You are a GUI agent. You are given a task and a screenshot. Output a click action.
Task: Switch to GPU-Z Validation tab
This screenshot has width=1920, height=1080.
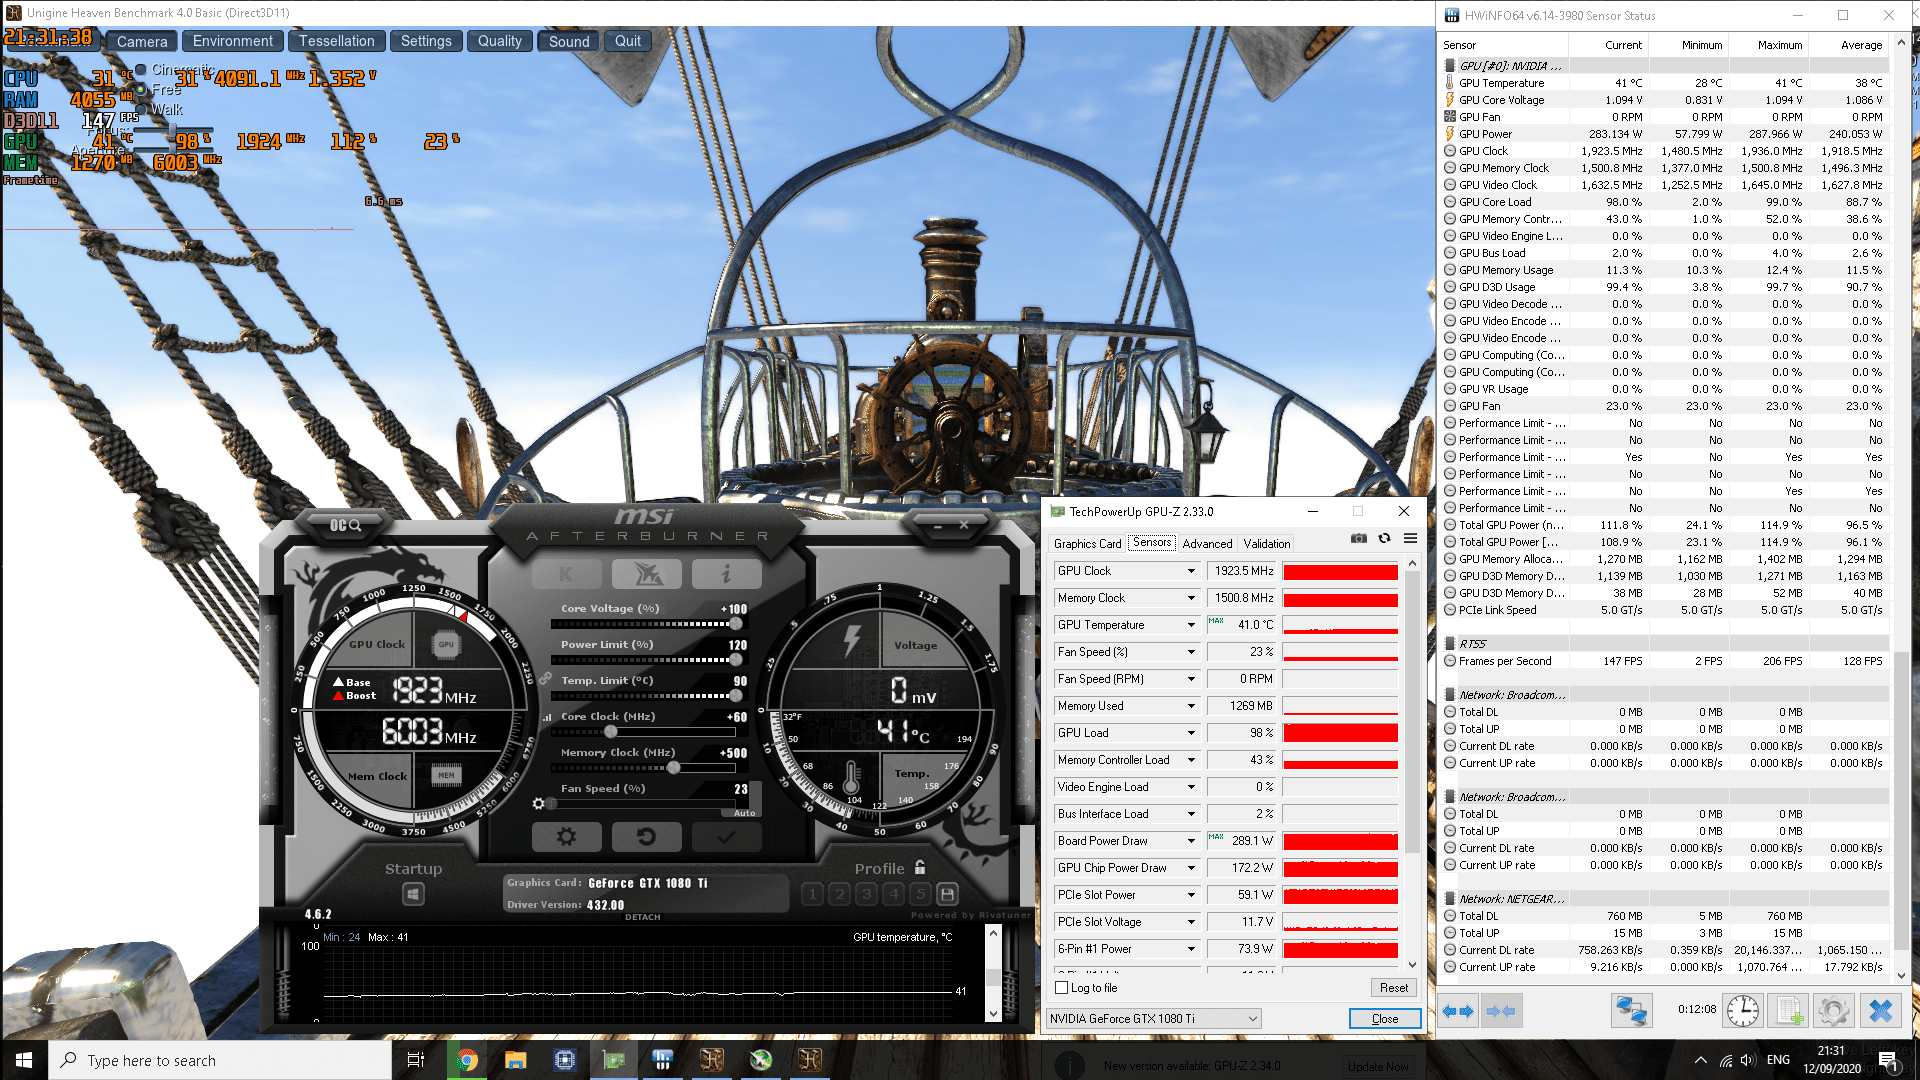(x=1267, y=544)
